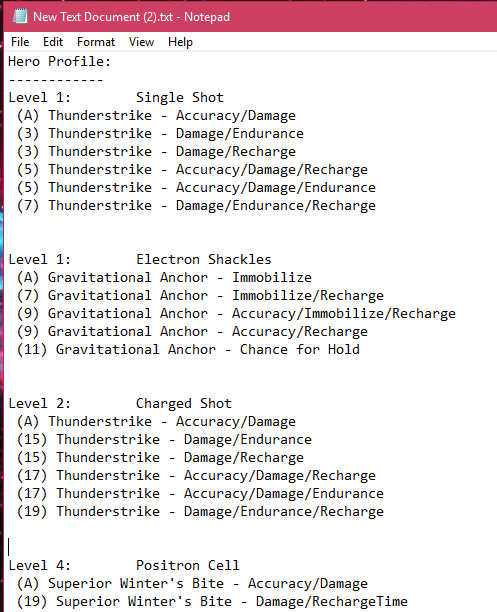Open the File menu

pos(20,42)
